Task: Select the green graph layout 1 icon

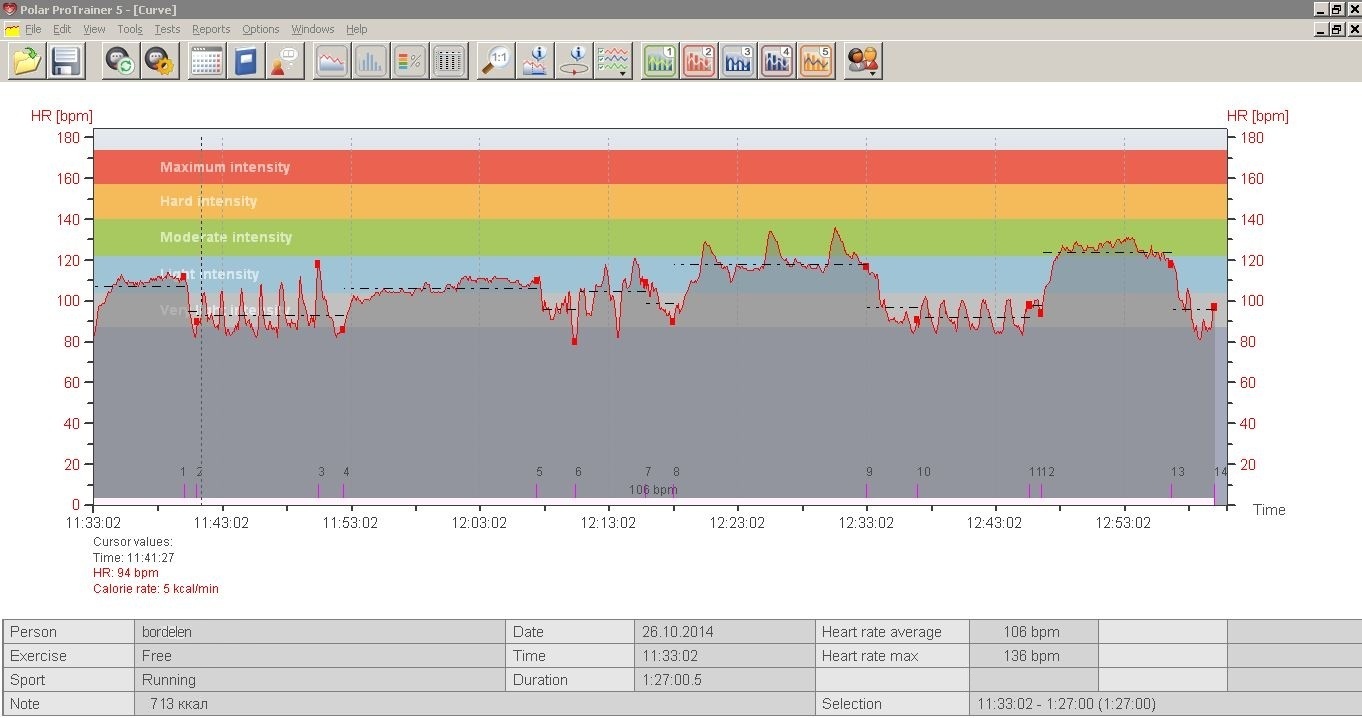Action: pyautogui.click(x=660, y=62)
